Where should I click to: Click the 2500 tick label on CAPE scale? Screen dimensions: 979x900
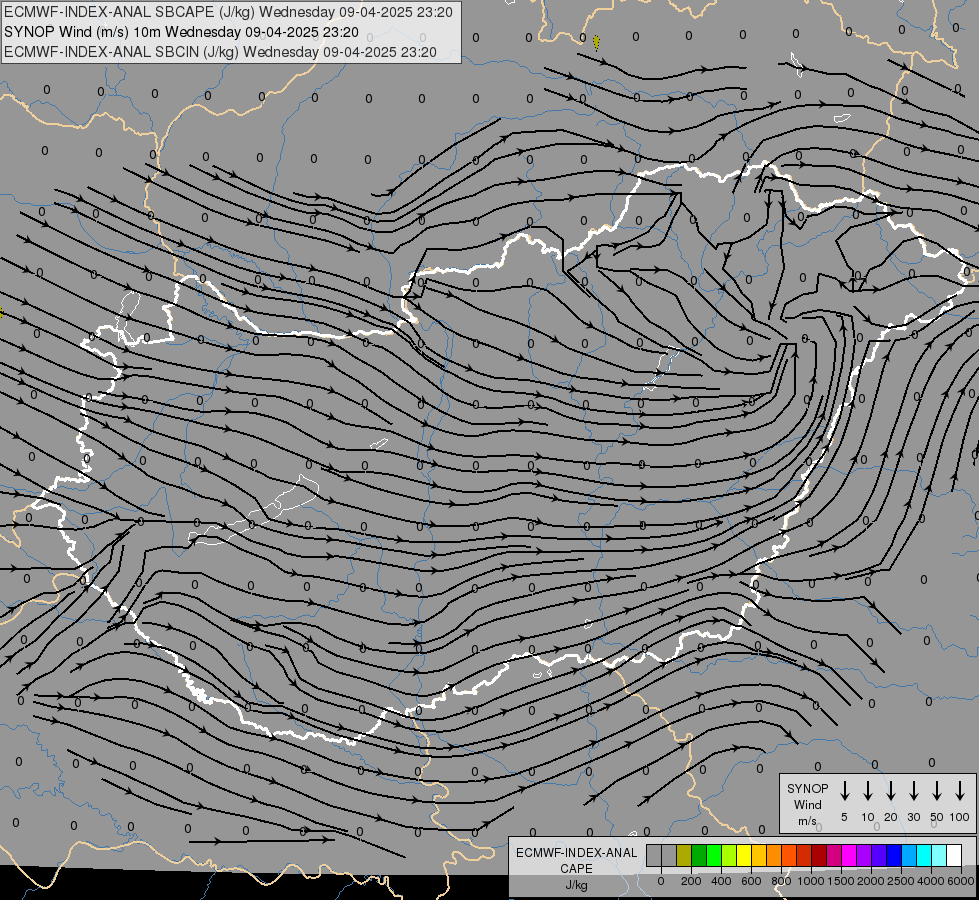coord(901,881)
